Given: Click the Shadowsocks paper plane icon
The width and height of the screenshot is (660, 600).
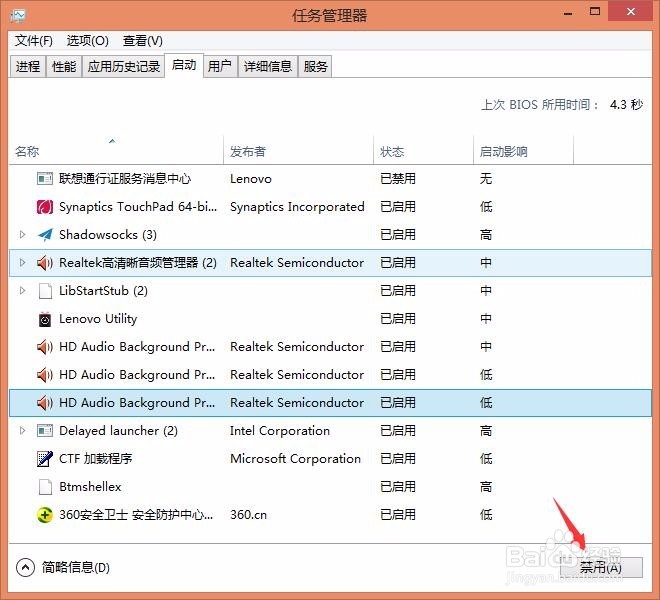Looking at the screenshot, I should (45, 235).
